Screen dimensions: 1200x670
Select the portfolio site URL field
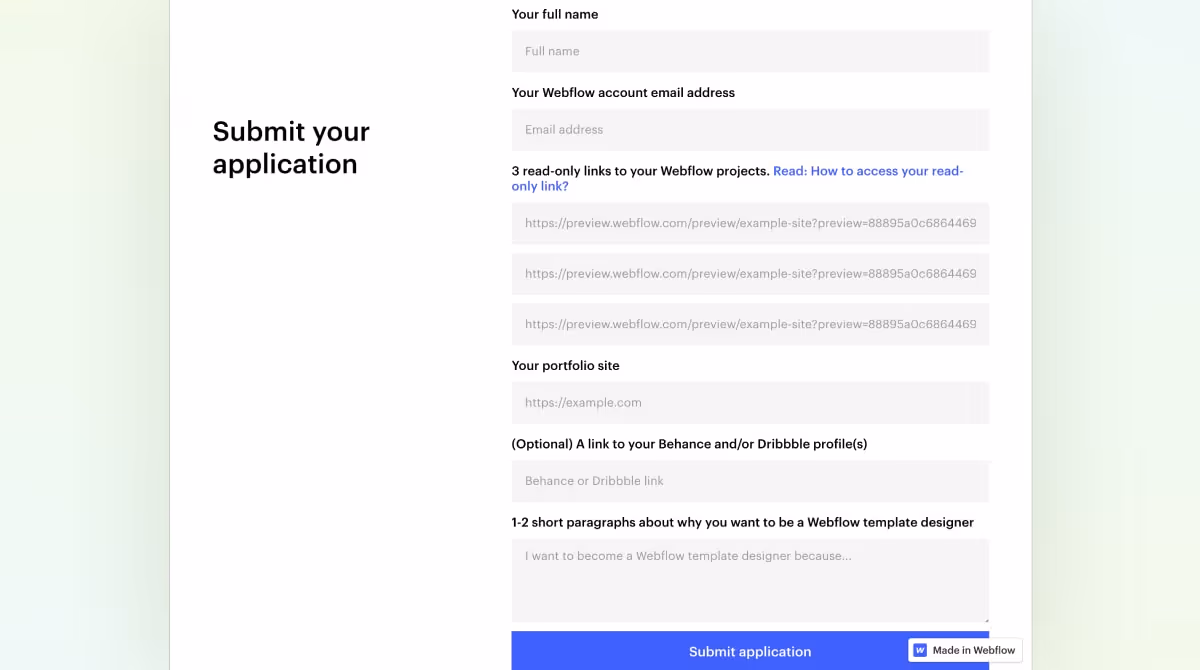coord(750,402)
